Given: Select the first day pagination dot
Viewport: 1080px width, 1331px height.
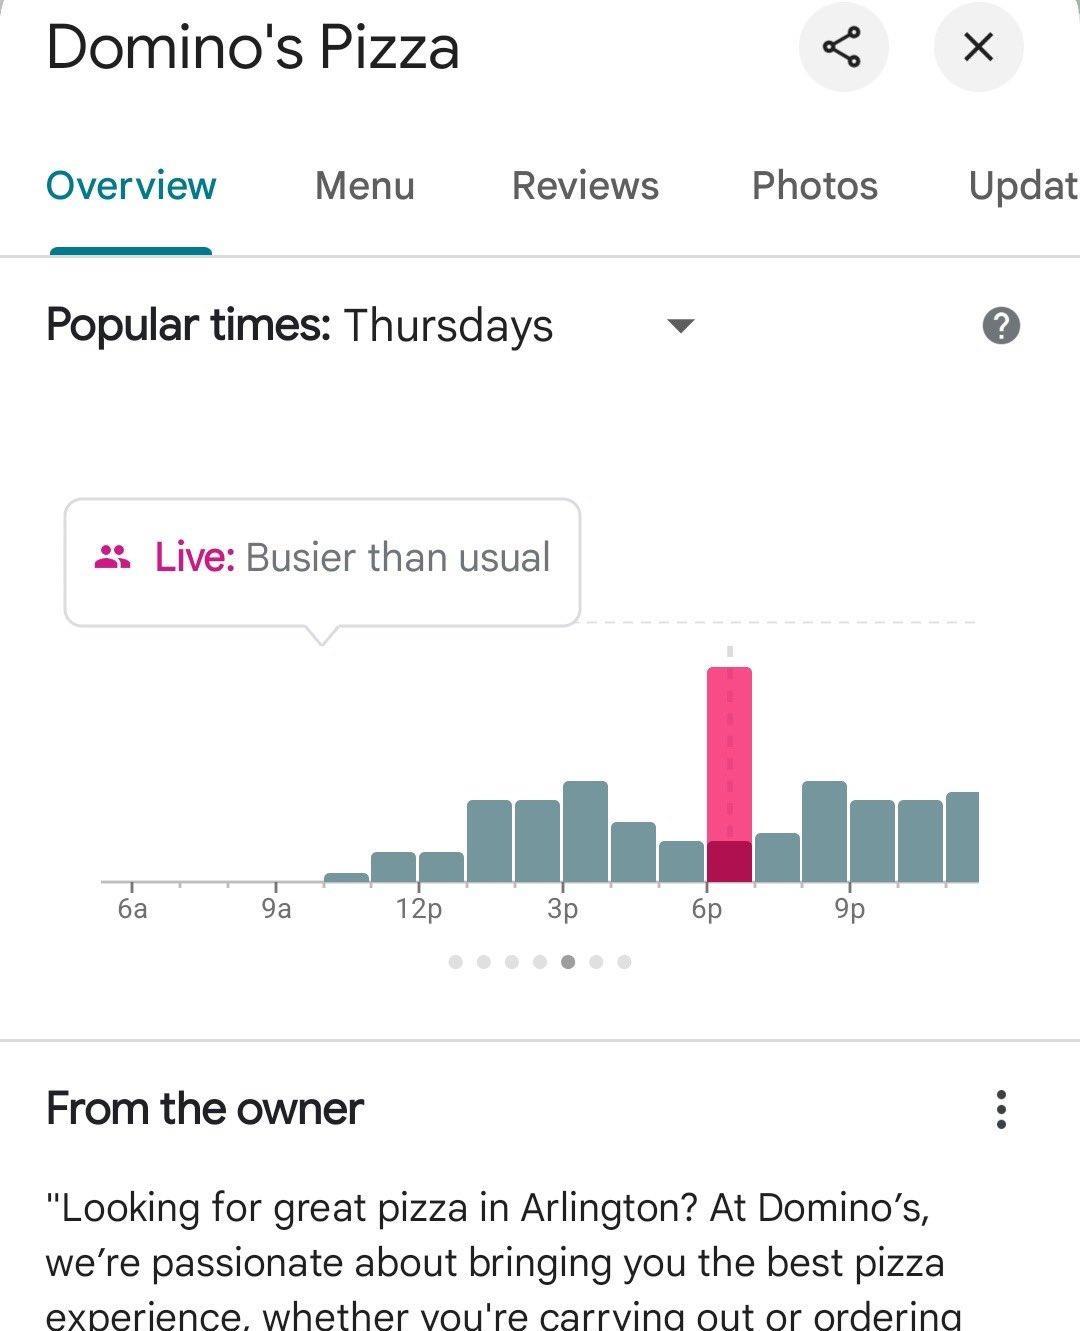Looking at the screenshot, I should 456,962.
